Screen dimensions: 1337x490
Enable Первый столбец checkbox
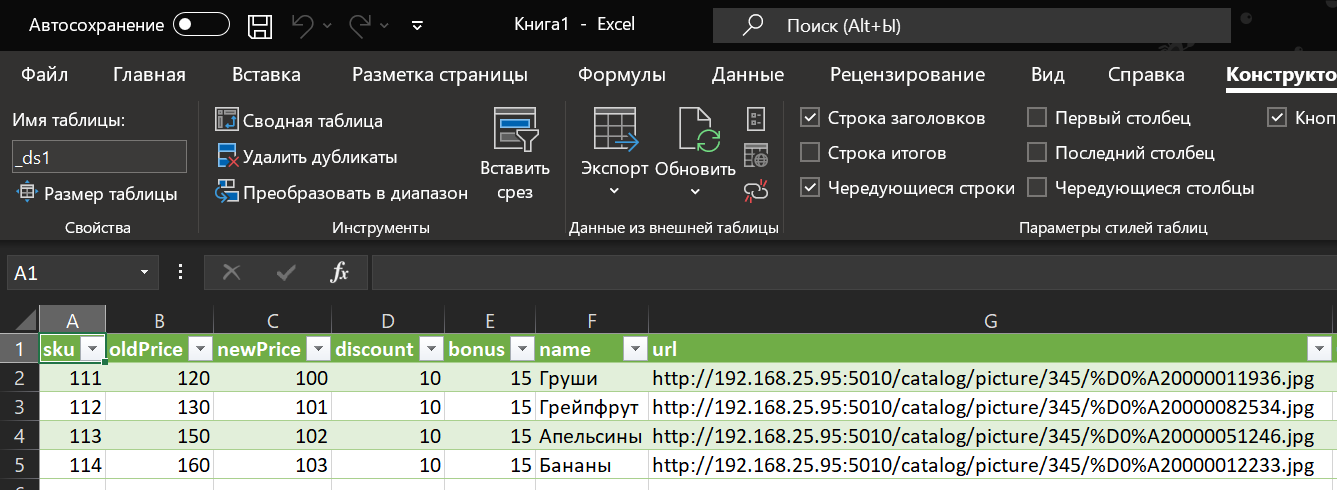pos(1037,118)
